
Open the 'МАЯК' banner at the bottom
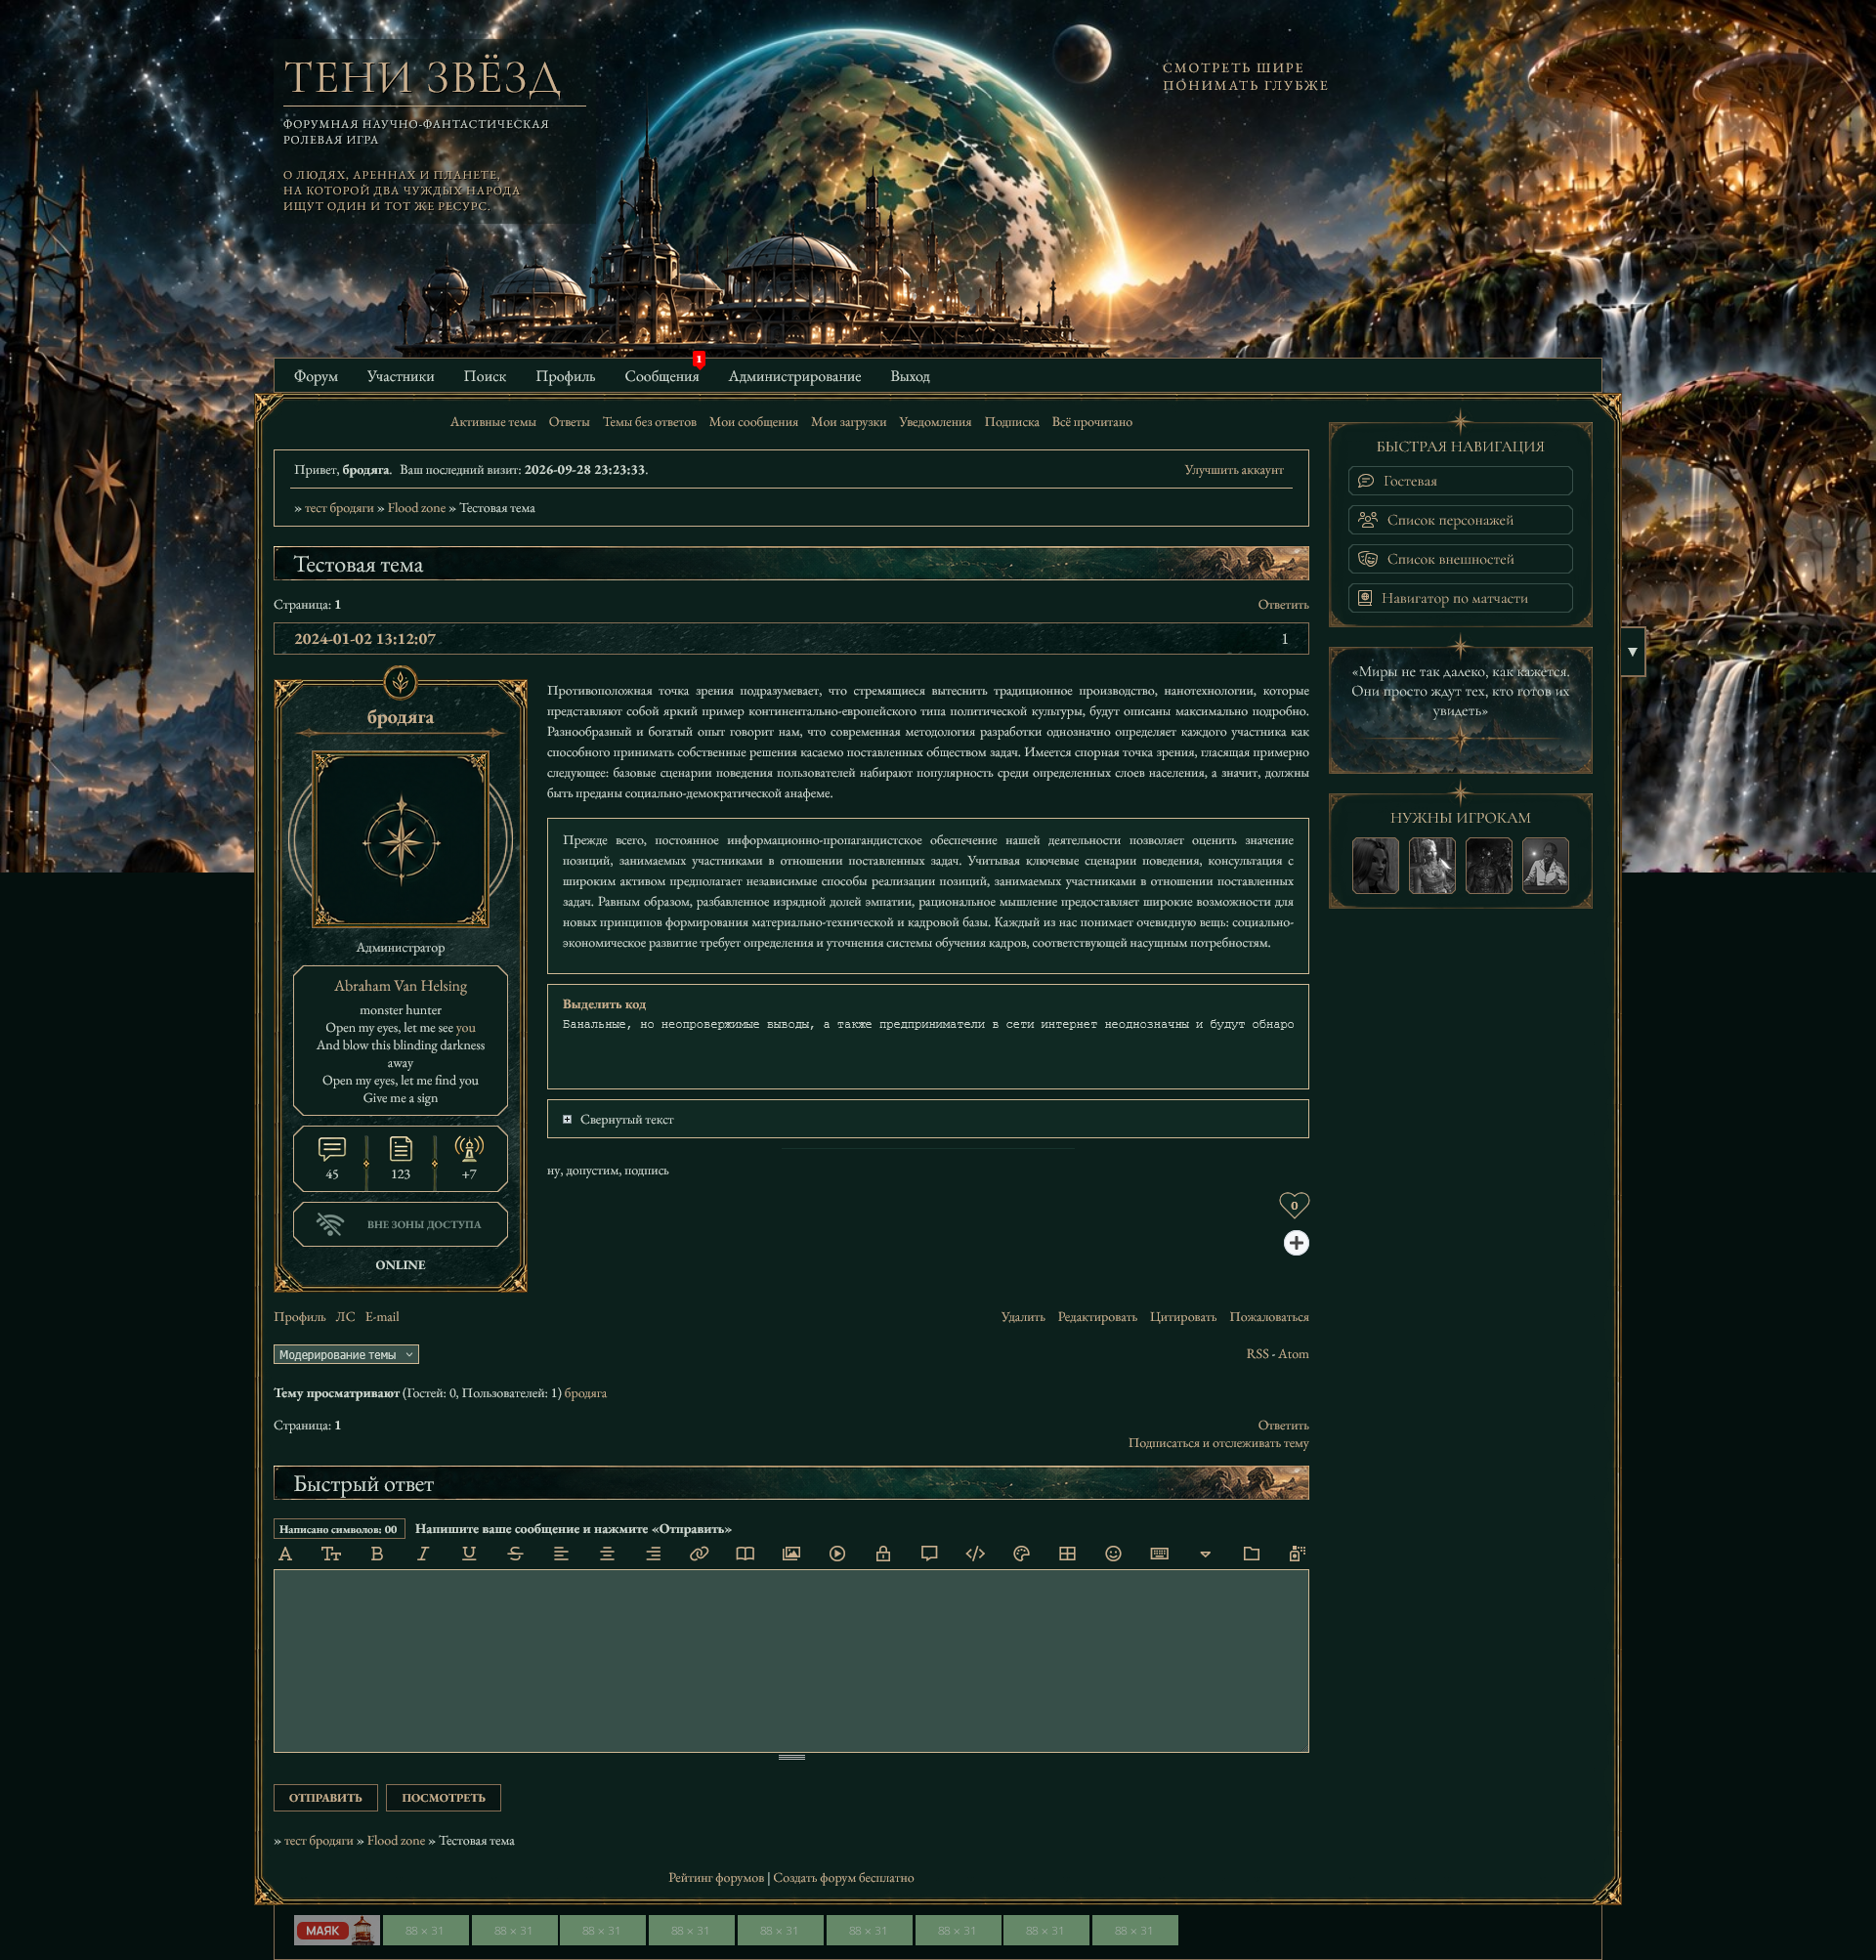(336, 1930)
